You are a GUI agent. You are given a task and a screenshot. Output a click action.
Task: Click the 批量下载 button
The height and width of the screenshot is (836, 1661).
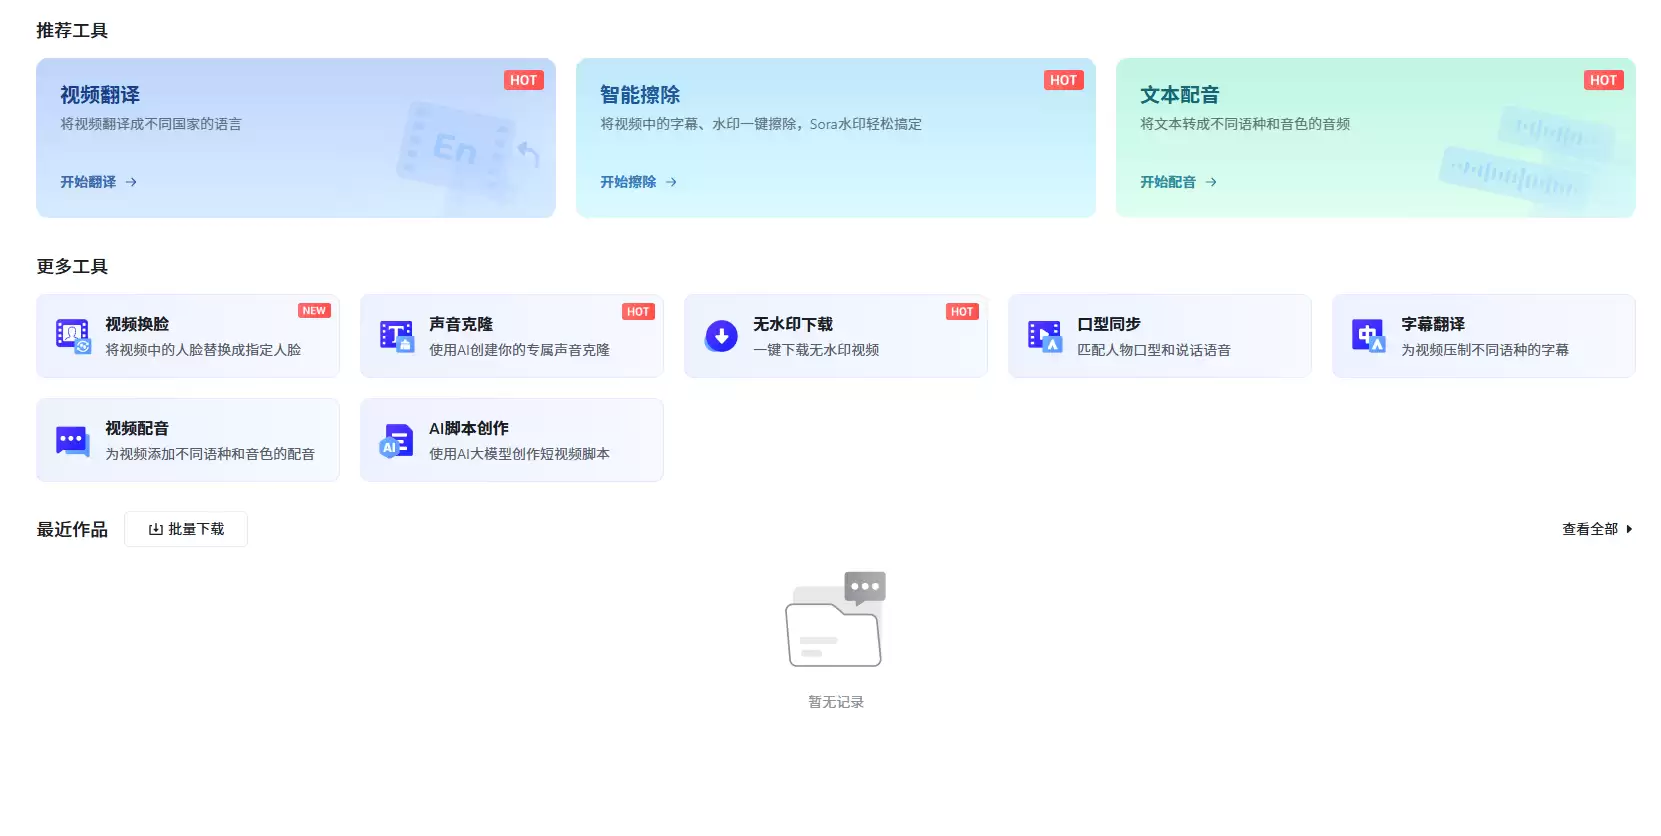(186, 529)
